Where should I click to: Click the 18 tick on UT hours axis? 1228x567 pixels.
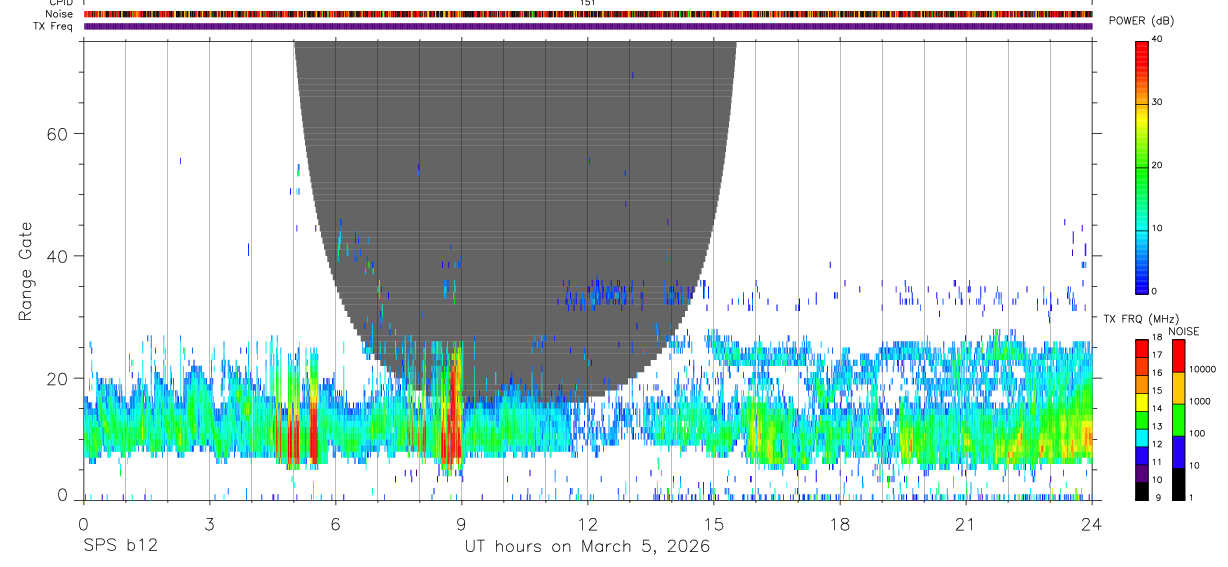[839, 524]
